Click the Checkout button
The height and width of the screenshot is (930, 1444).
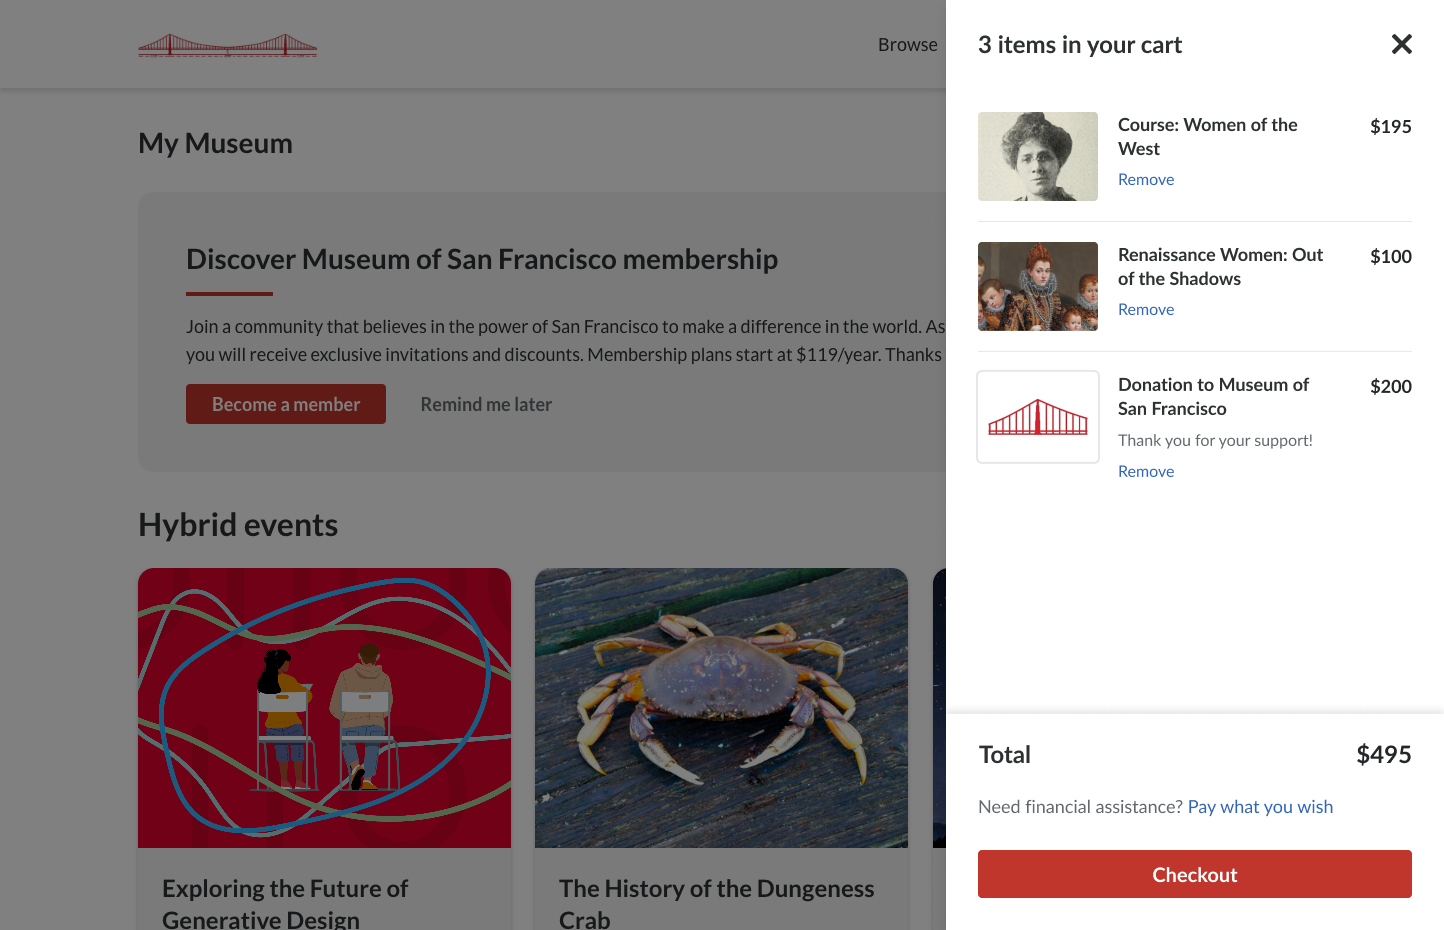[1194, 873]
